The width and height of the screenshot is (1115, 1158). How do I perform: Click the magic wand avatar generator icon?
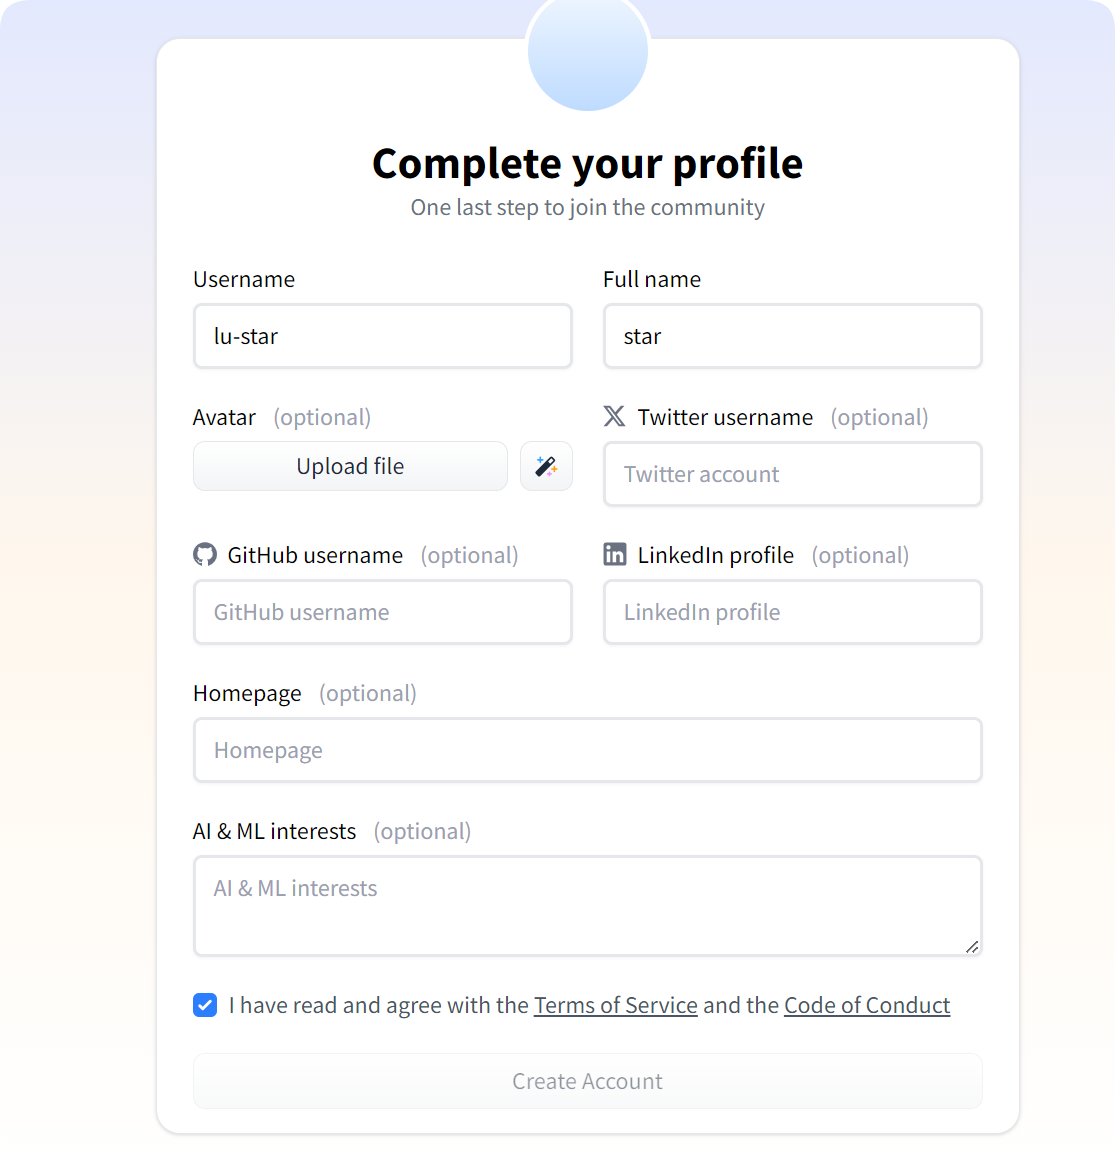[546, 466]
